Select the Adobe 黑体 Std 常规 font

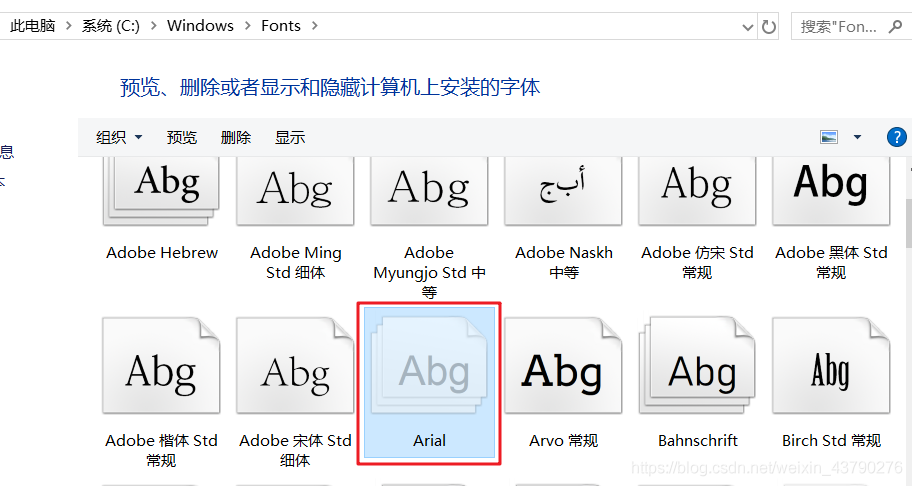(x=831, y=188)
